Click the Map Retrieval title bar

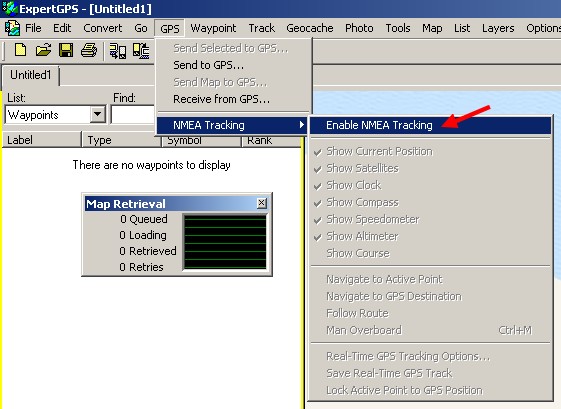coord(177,204)
